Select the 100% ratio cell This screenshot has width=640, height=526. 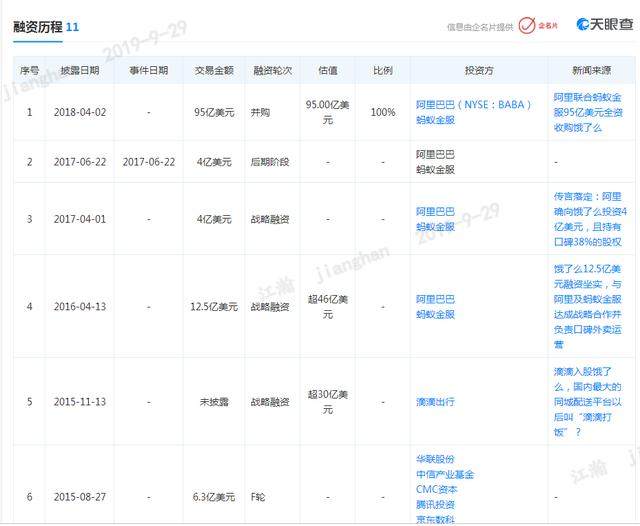coord(382,112)
